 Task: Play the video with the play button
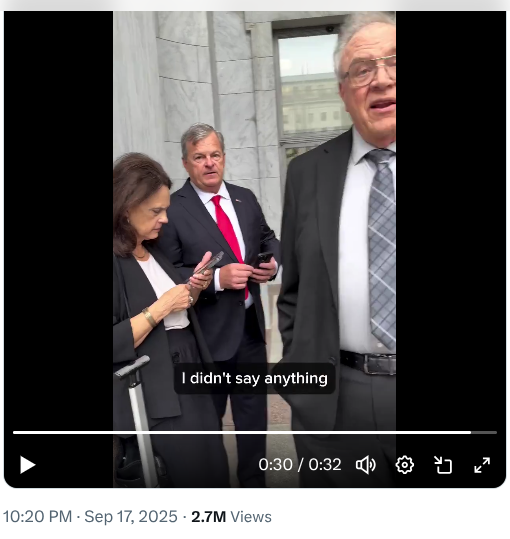pyautogui.click(x=27, y=465)
